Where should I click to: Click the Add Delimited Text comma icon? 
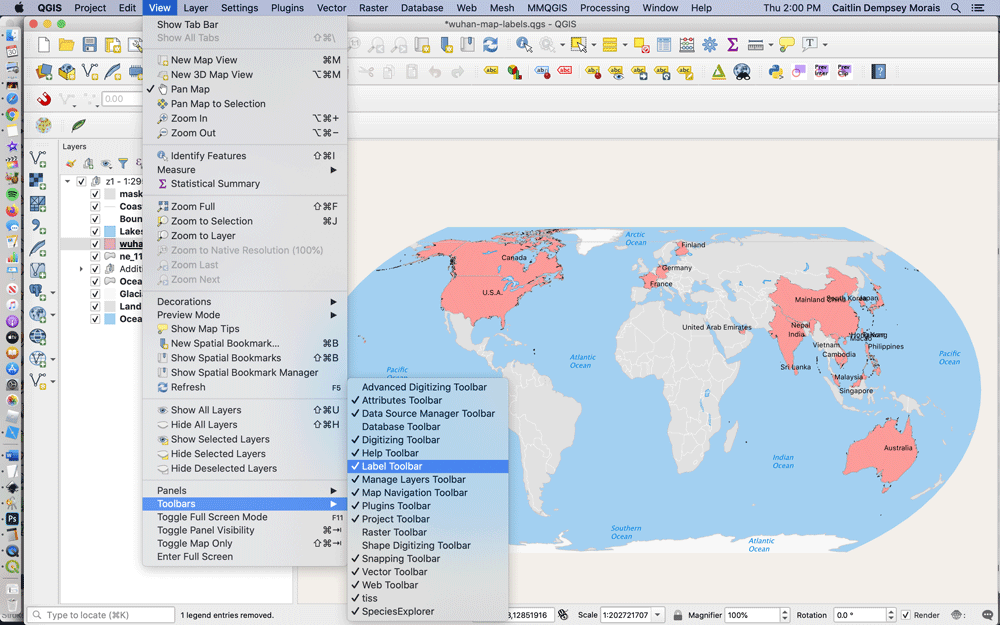click(x=38, y=226)
